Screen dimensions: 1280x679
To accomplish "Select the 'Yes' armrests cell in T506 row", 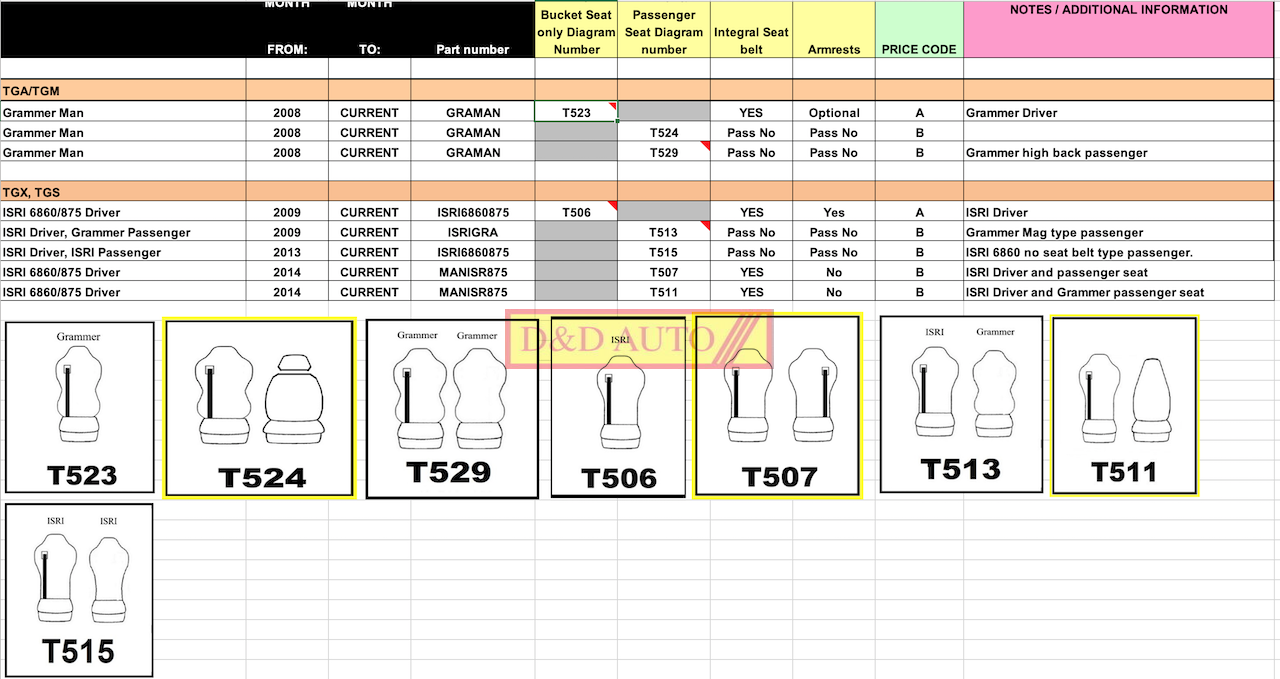I will (x=834, y=212).
